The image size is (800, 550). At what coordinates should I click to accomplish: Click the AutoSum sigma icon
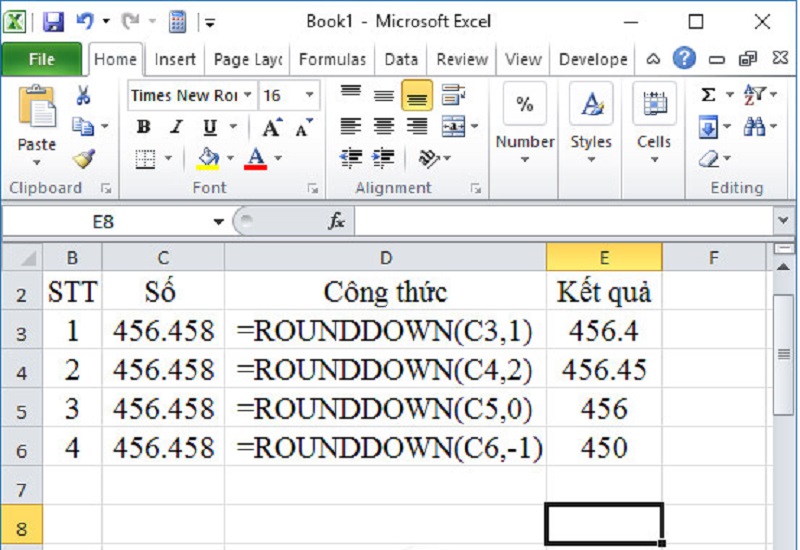point(708,95)
